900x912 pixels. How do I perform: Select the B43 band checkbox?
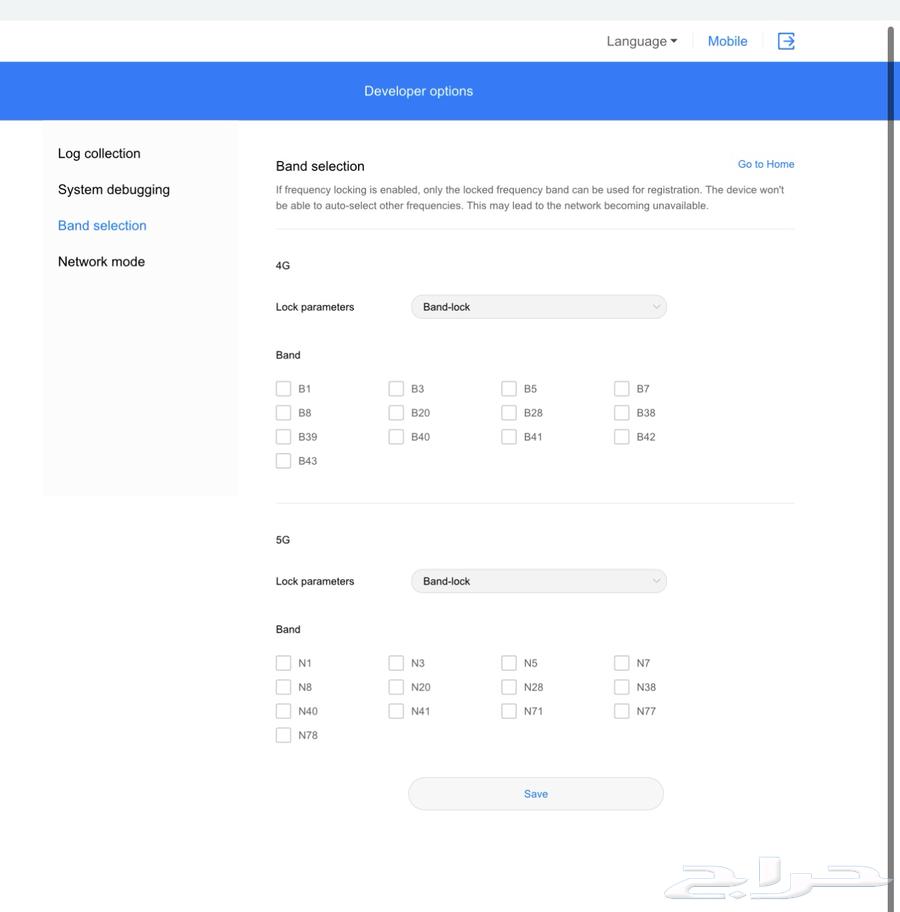(283, 461)
